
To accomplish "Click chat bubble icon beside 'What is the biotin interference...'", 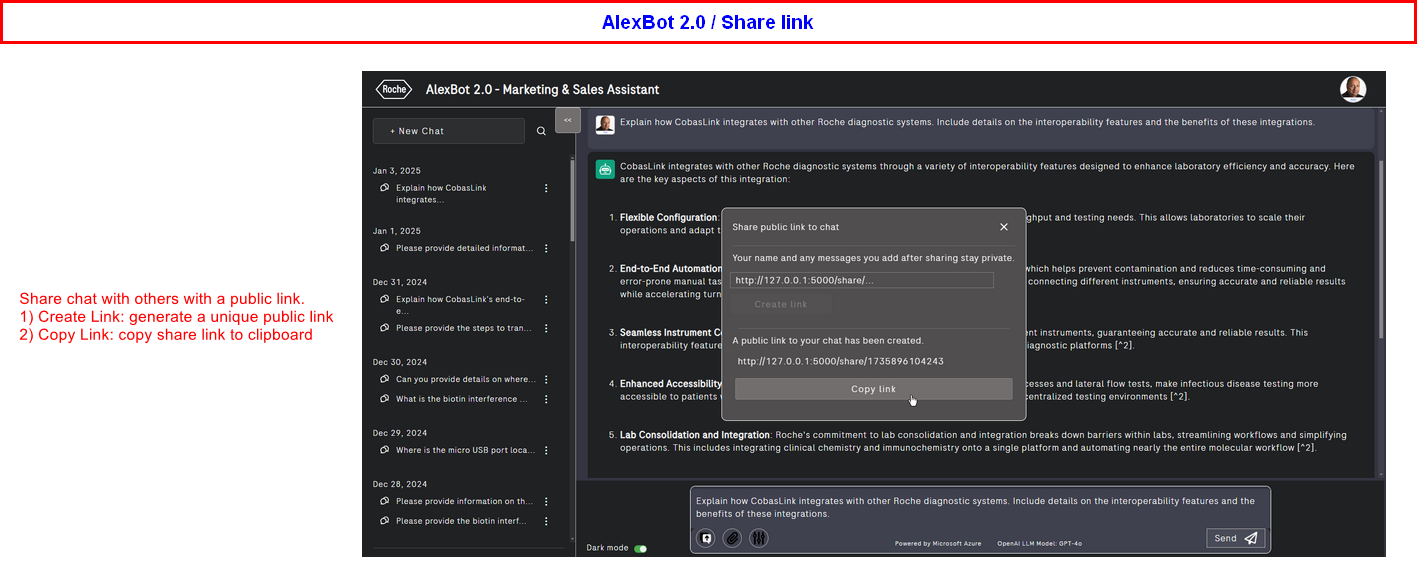I will click(385, 399).
